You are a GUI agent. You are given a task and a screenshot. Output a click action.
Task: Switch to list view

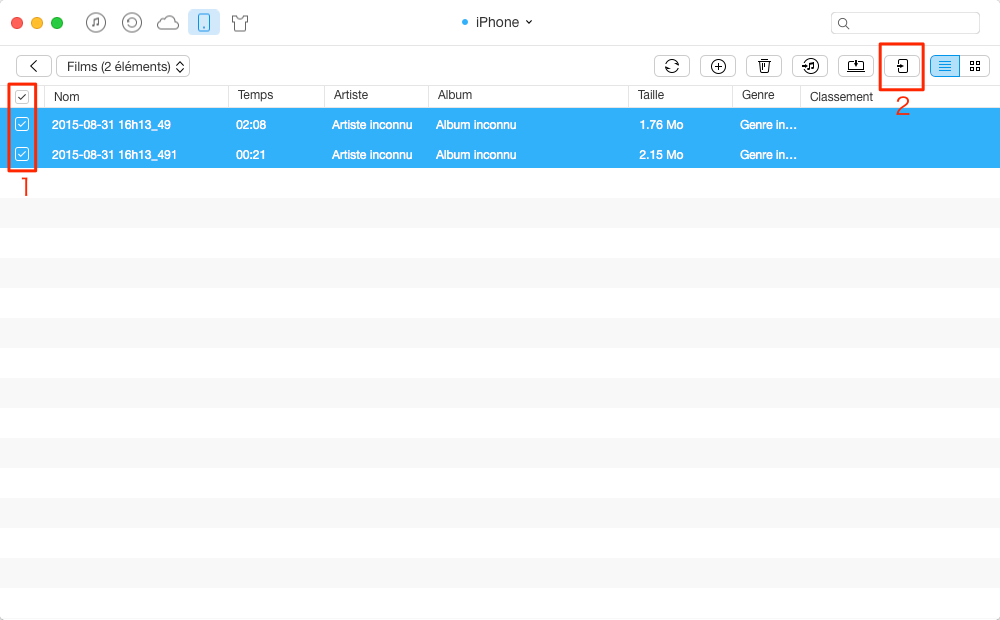945,66
